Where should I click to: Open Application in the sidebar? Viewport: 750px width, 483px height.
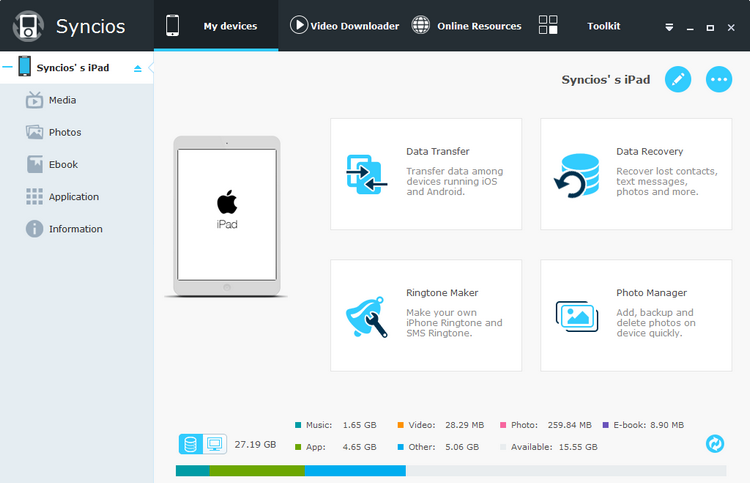(74, 197)
